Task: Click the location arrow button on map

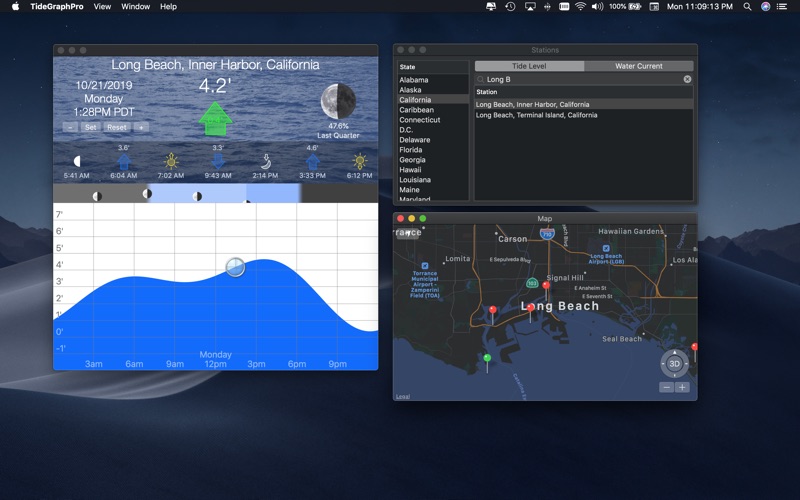Action: [x=408, y=234]
